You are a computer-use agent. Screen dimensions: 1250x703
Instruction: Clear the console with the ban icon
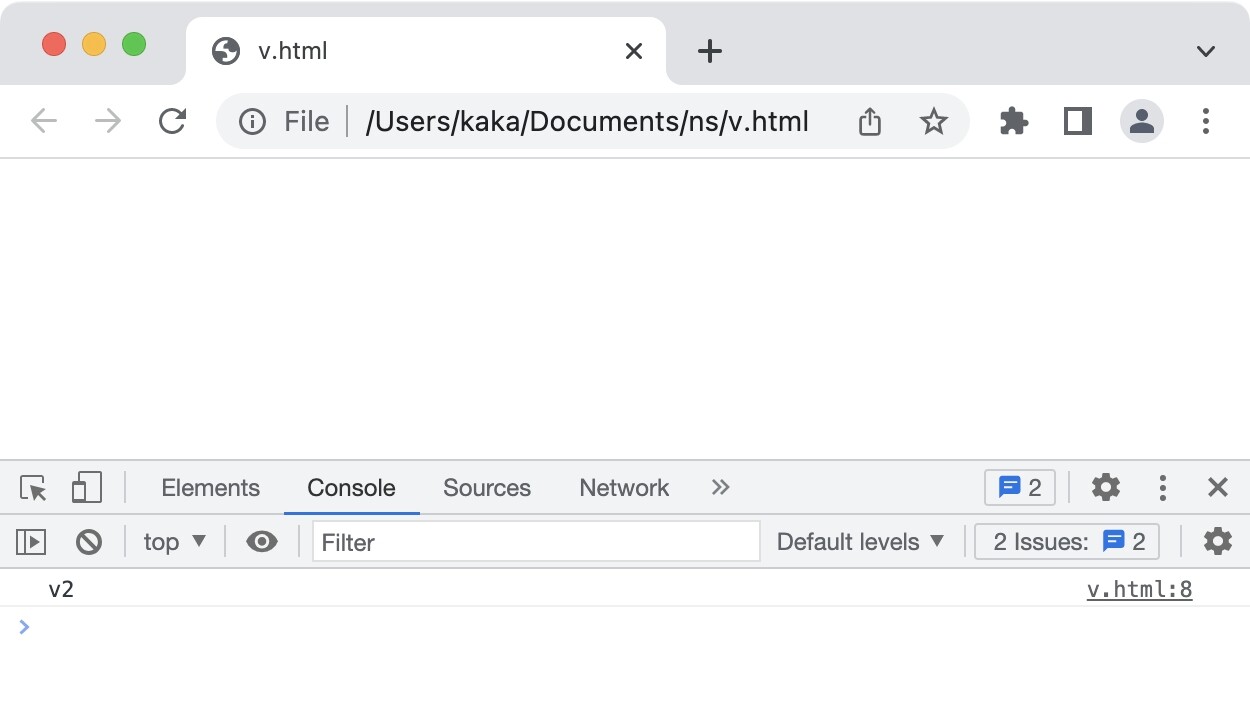[x=89, y=542]
